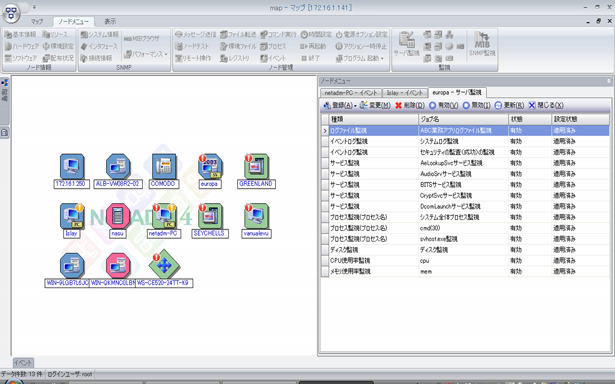
Task: Select the GREENLAND node icon
Action: pos(256,166)
